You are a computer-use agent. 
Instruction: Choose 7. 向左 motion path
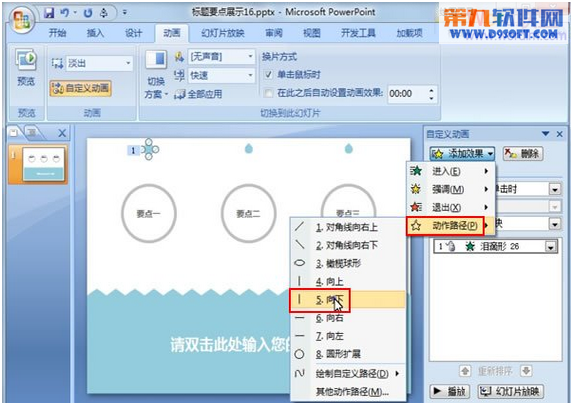point(348,336)
